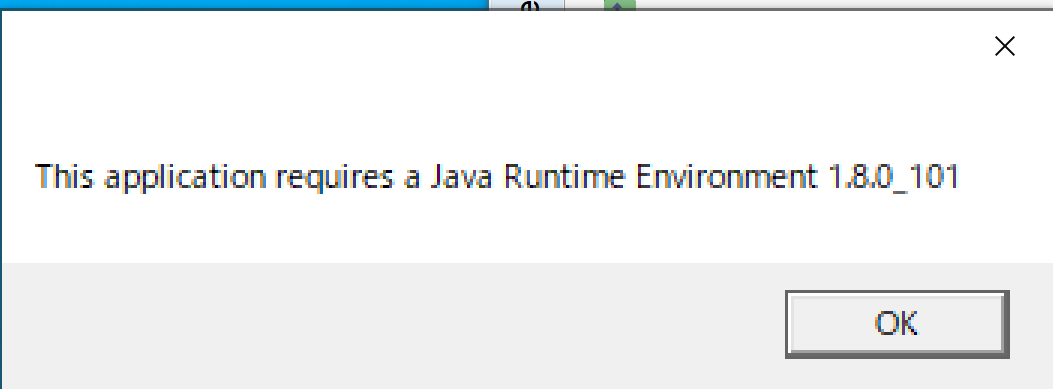
Task: Click the blue title bar strip behind the dialog
Action: pos(244,4)
